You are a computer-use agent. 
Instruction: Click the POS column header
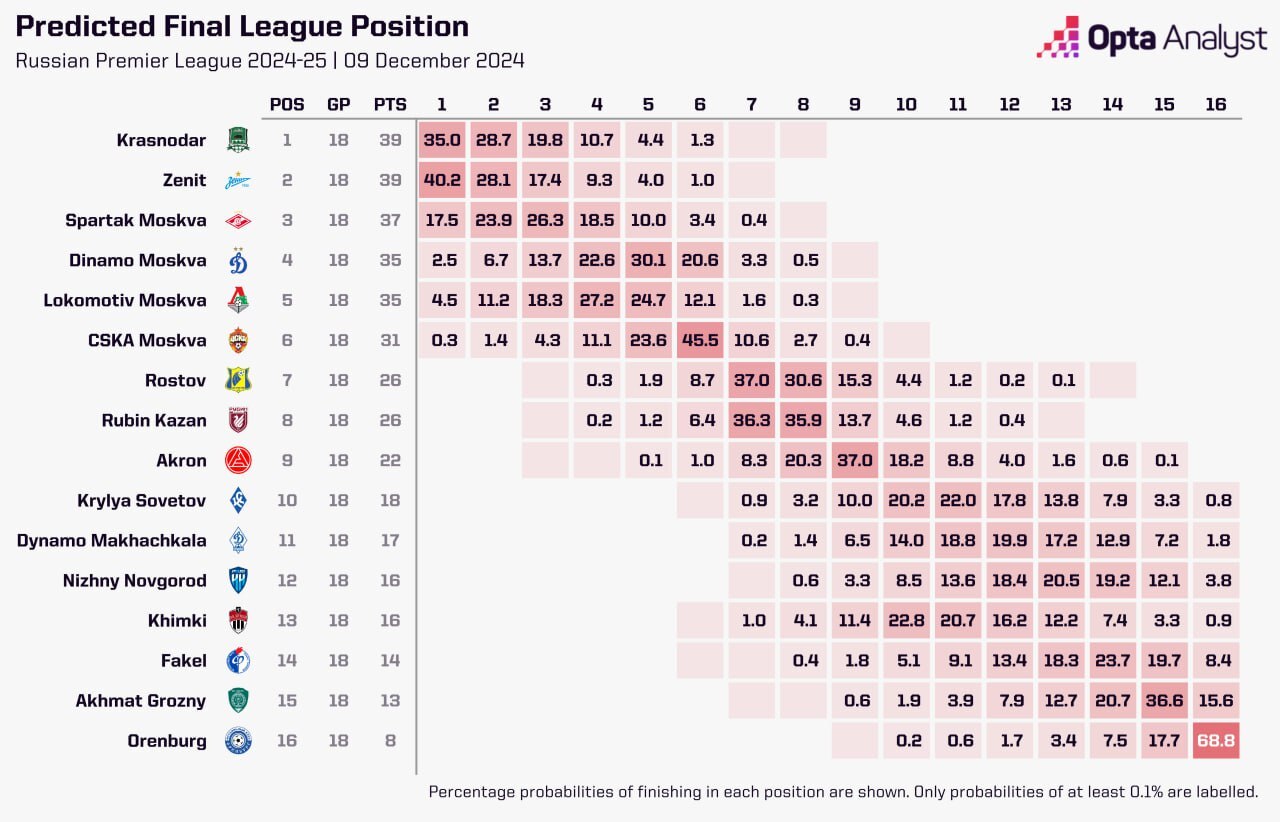tap(287, 104)
